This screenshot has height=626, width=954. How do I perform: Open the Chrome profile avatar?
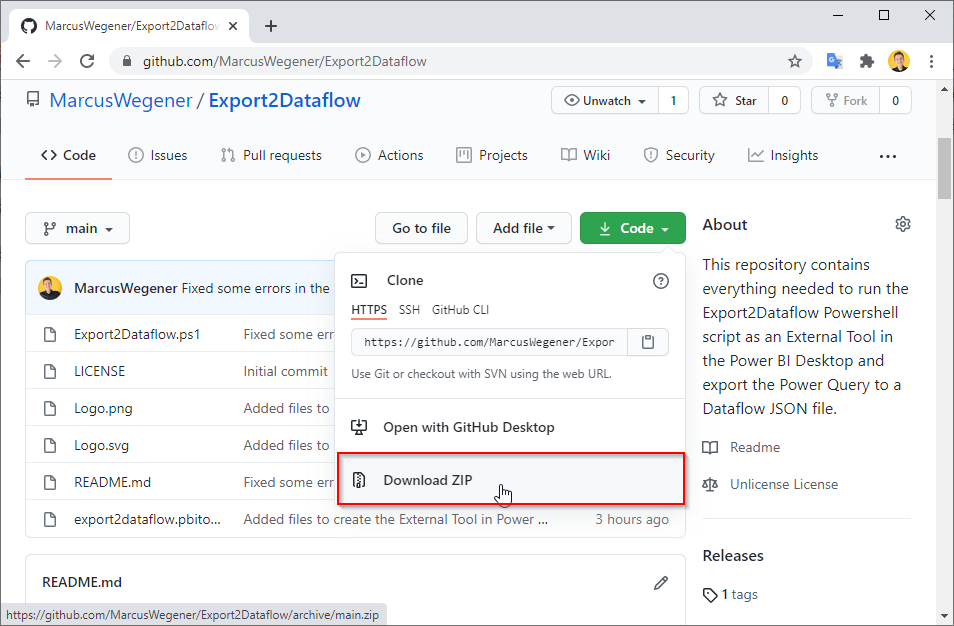899,61
